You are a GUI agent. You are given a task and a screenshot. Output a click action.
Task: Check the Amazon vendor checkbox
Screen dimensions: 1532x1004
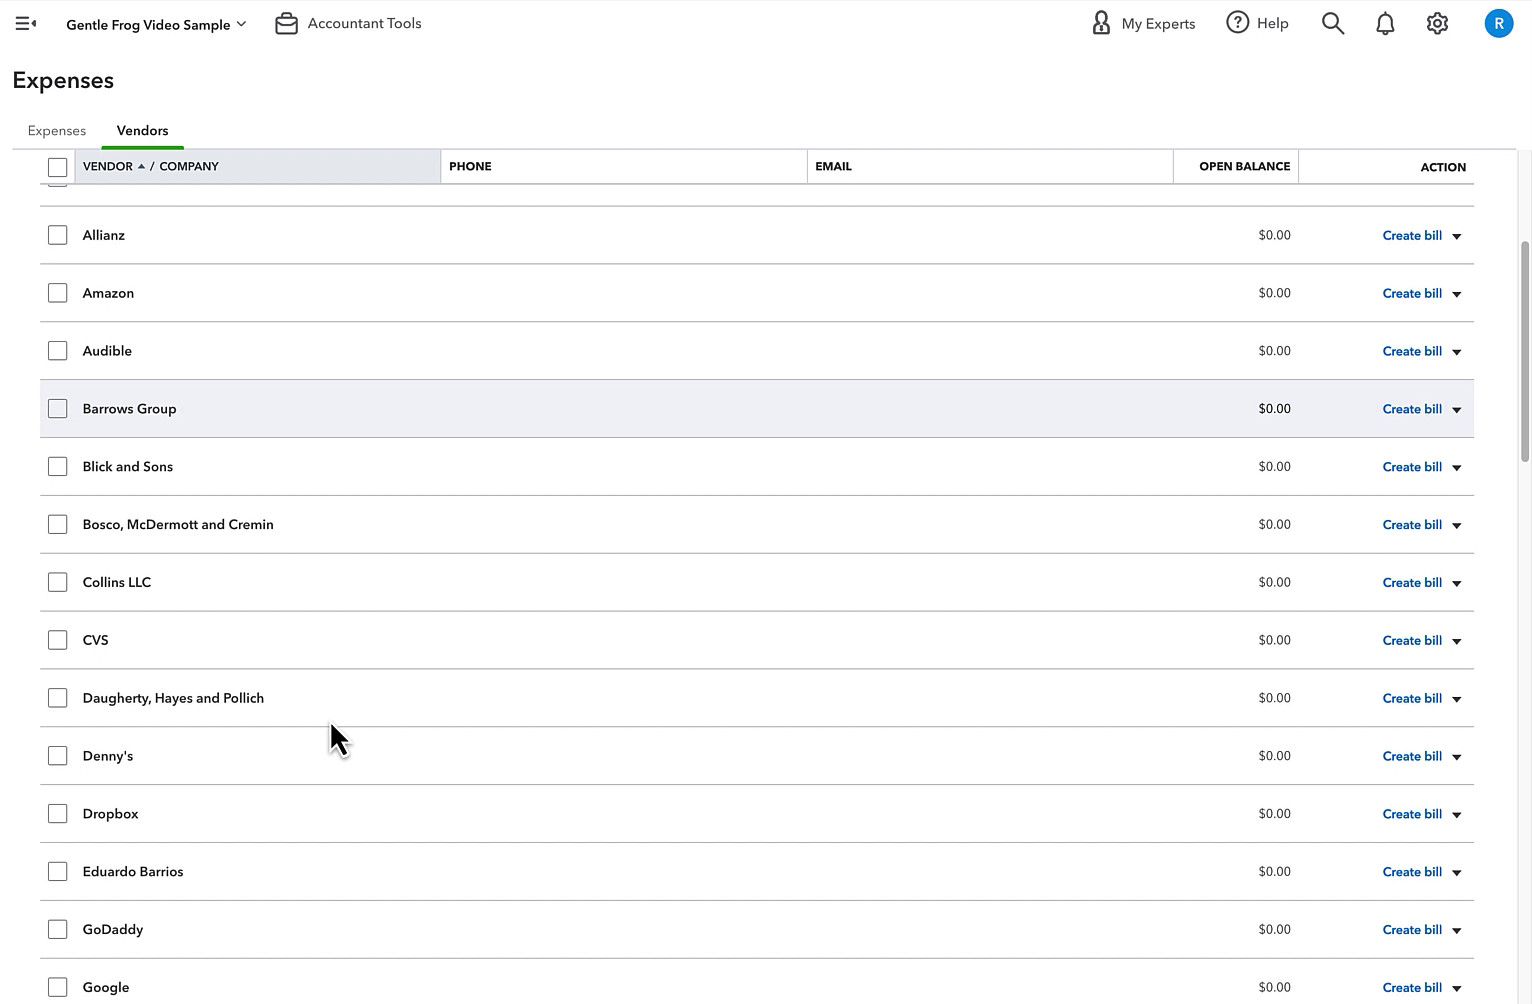point(58,293)
